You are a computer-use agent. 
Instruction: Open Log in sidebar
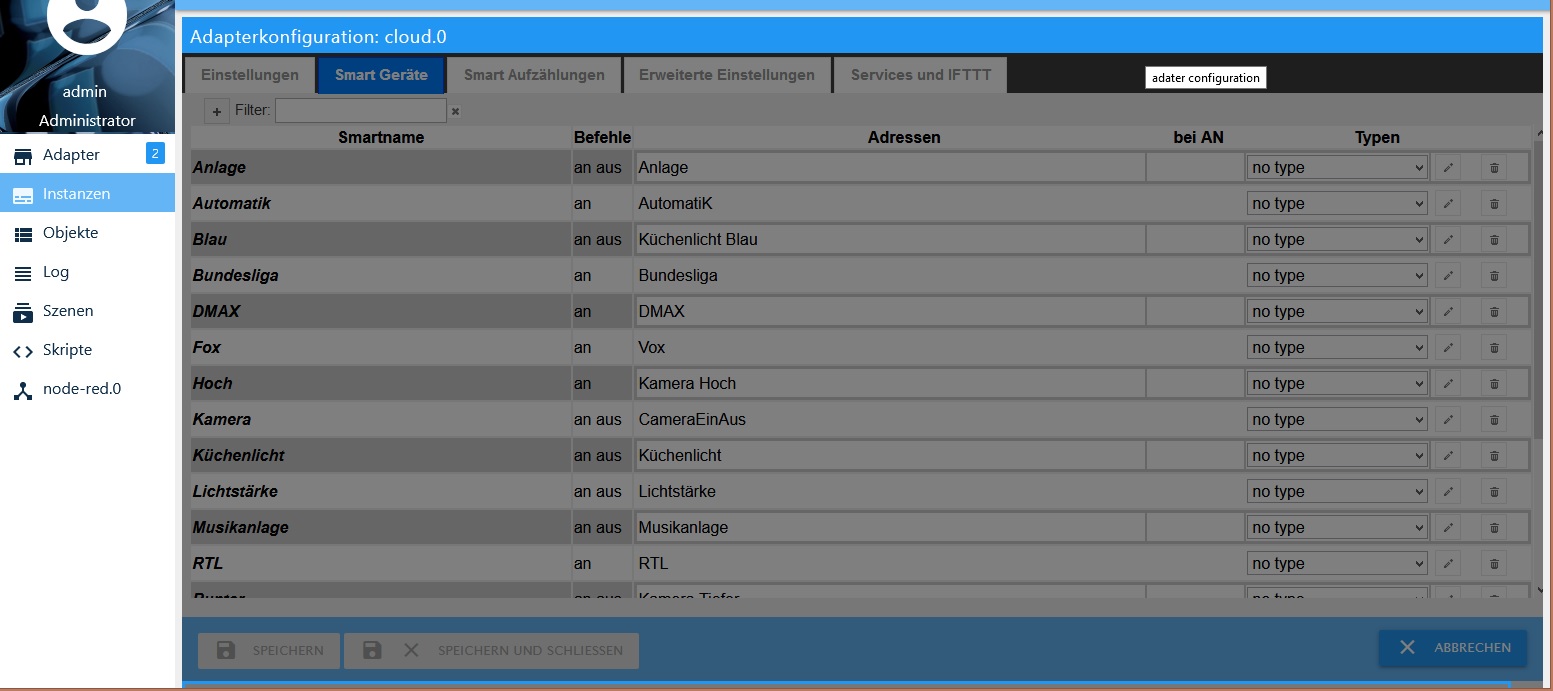[x=87, y=272]
